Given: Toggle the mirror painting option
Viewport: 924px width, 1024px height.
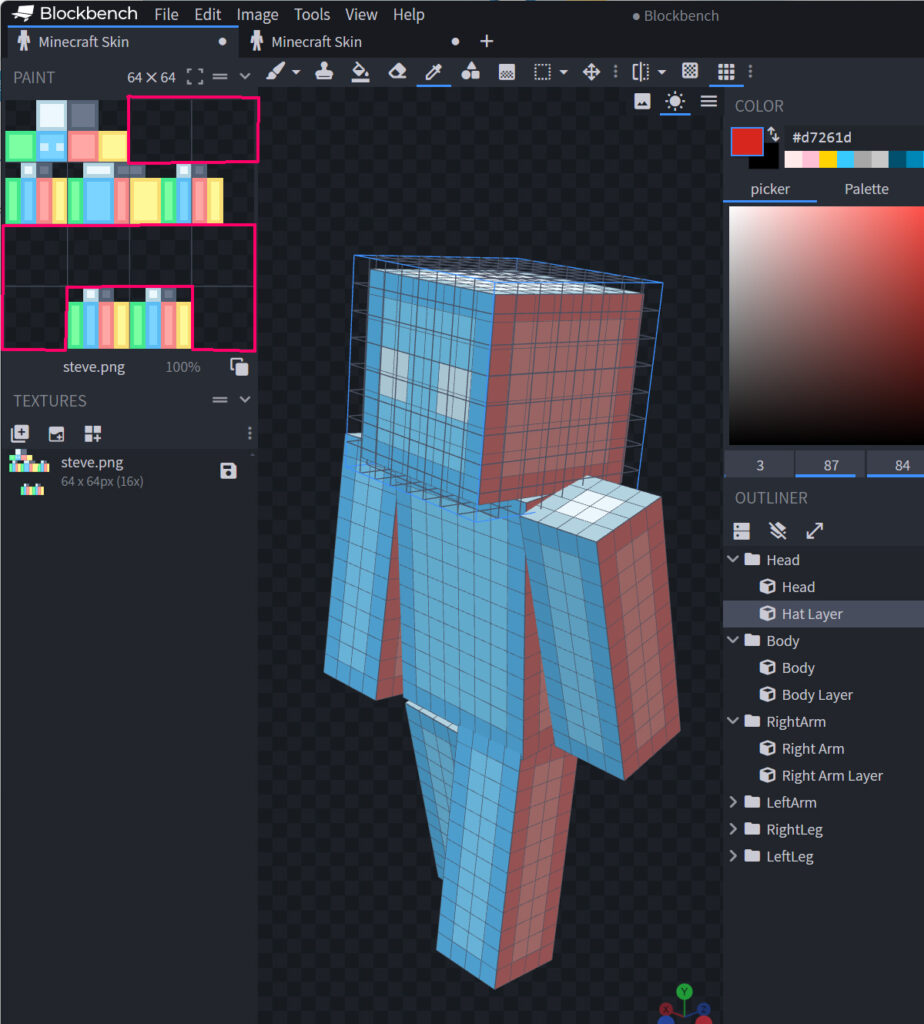Looking at the screenshot, I should coord(641,72).
